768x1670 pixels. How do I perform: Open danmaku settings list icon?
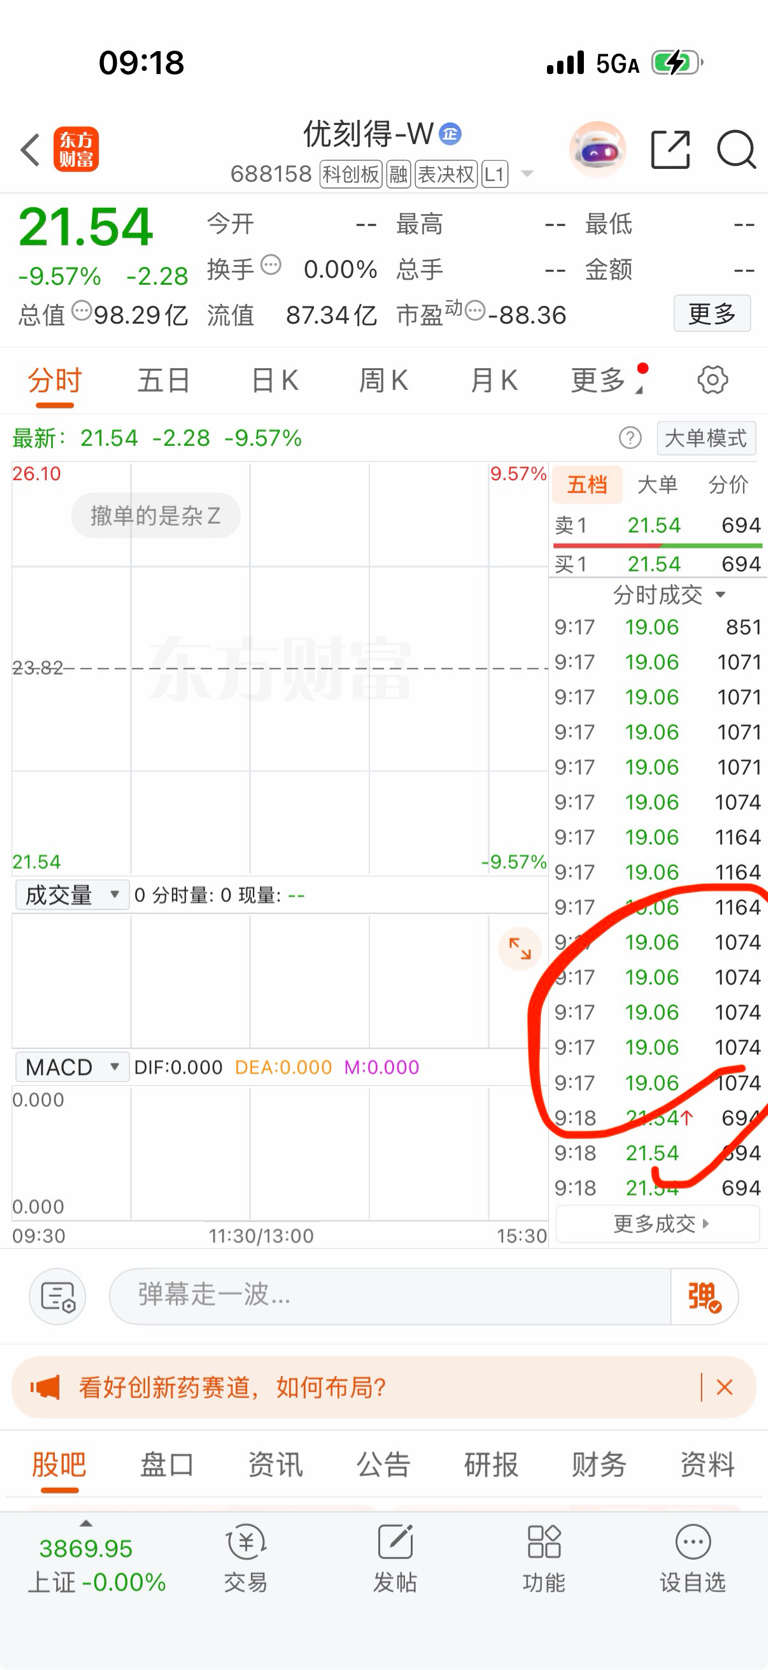(58, 1297)
